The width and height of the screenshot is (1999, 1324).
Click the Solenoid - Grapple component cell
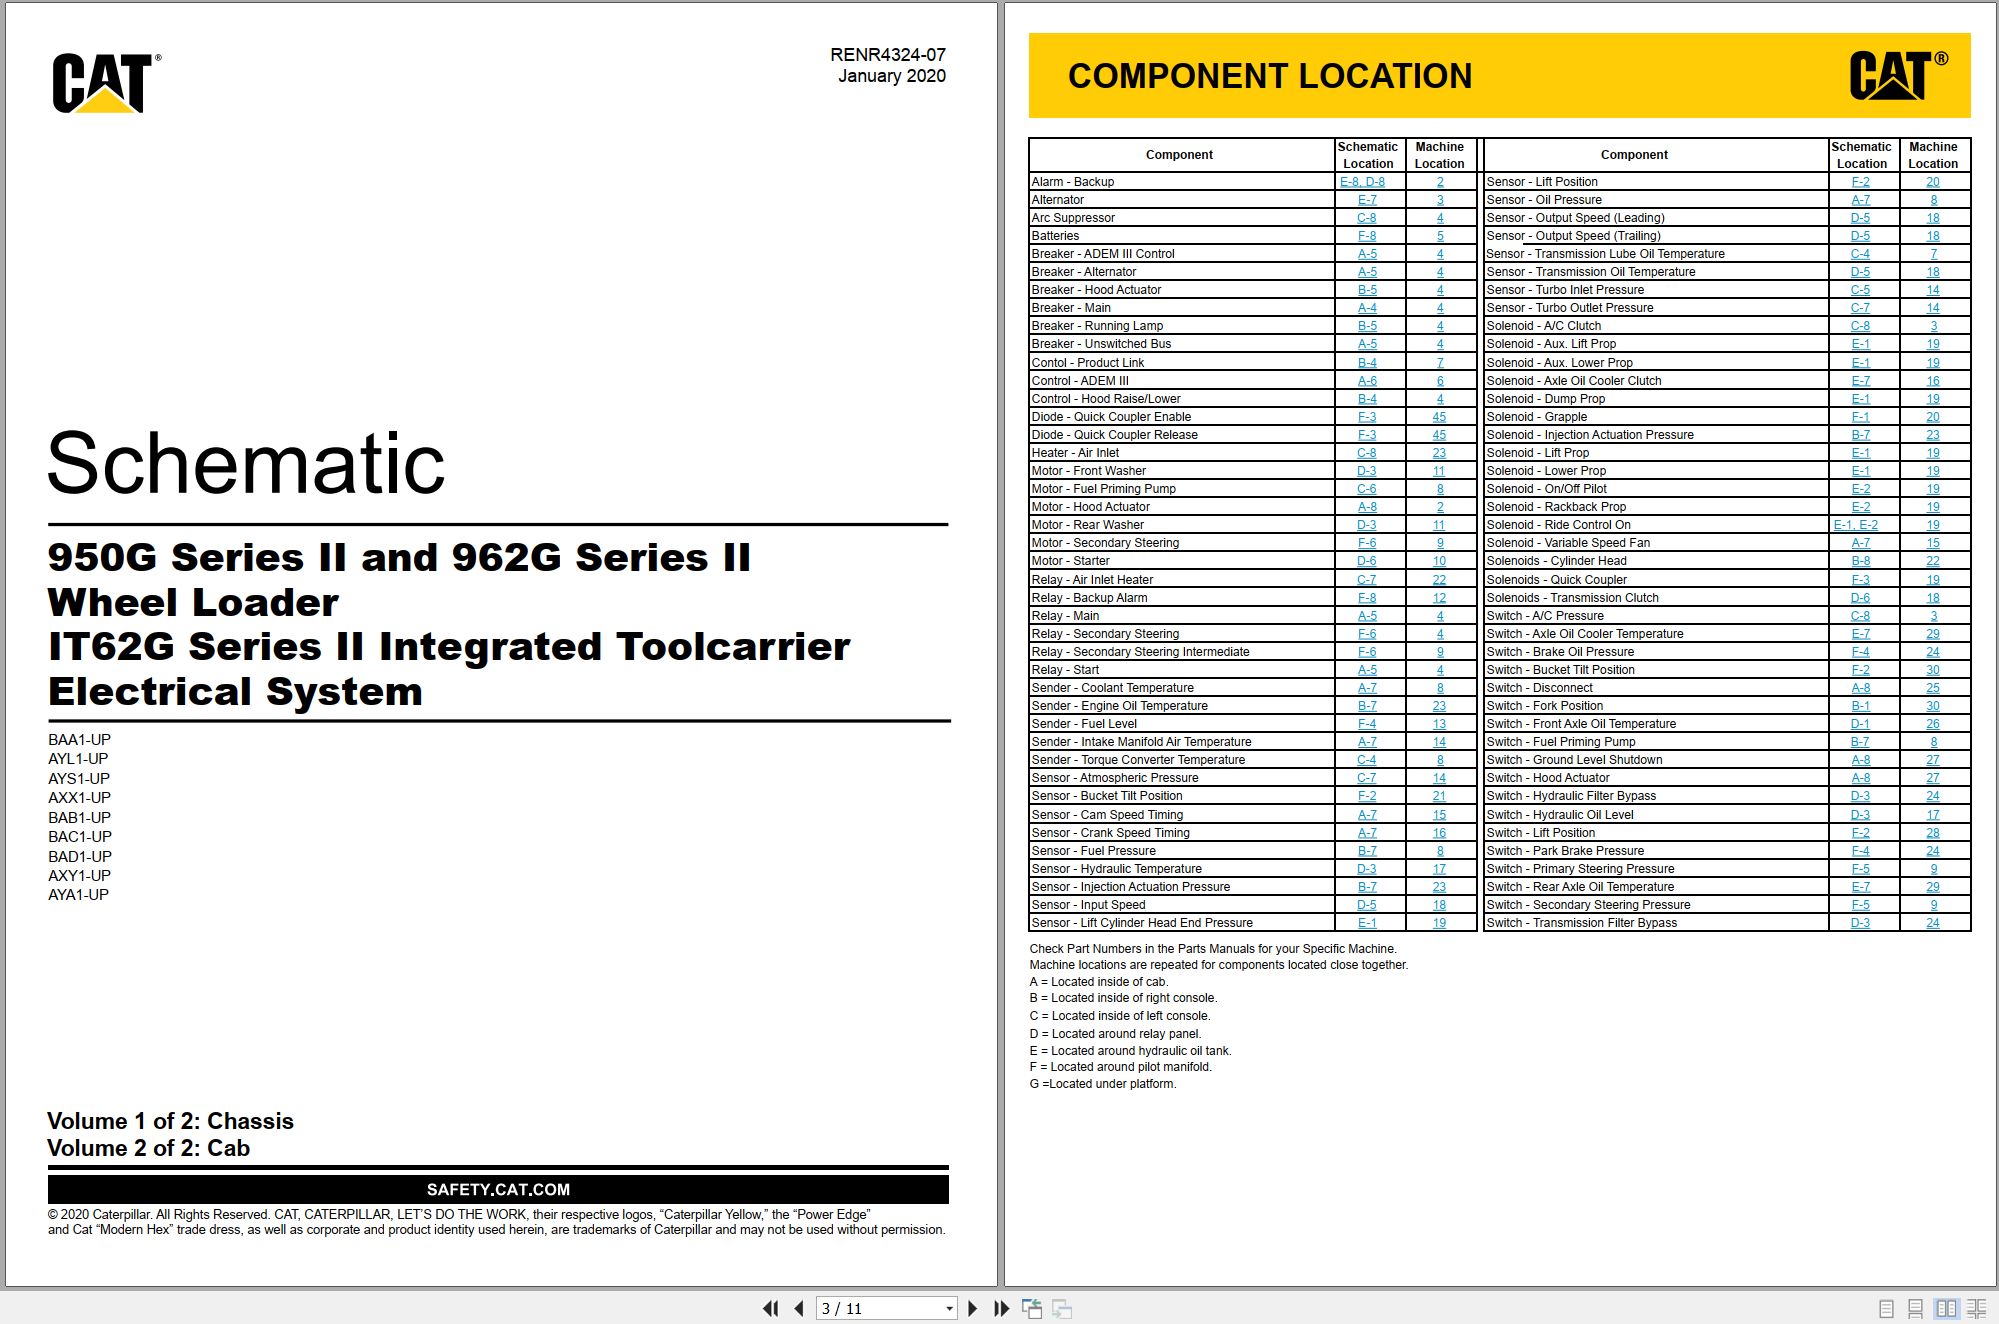[1656, 417]
